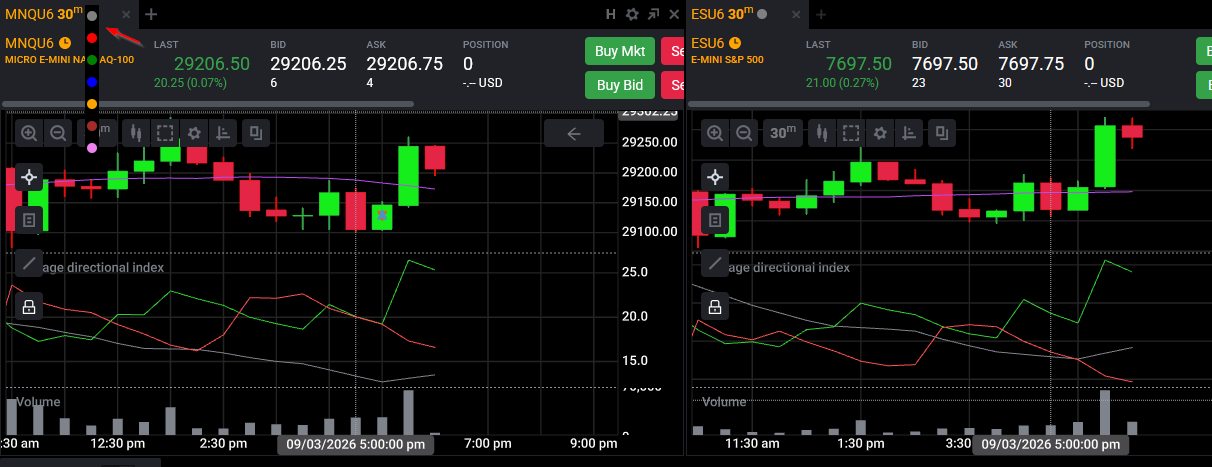Close the MNQU6 30m tab

125,15
